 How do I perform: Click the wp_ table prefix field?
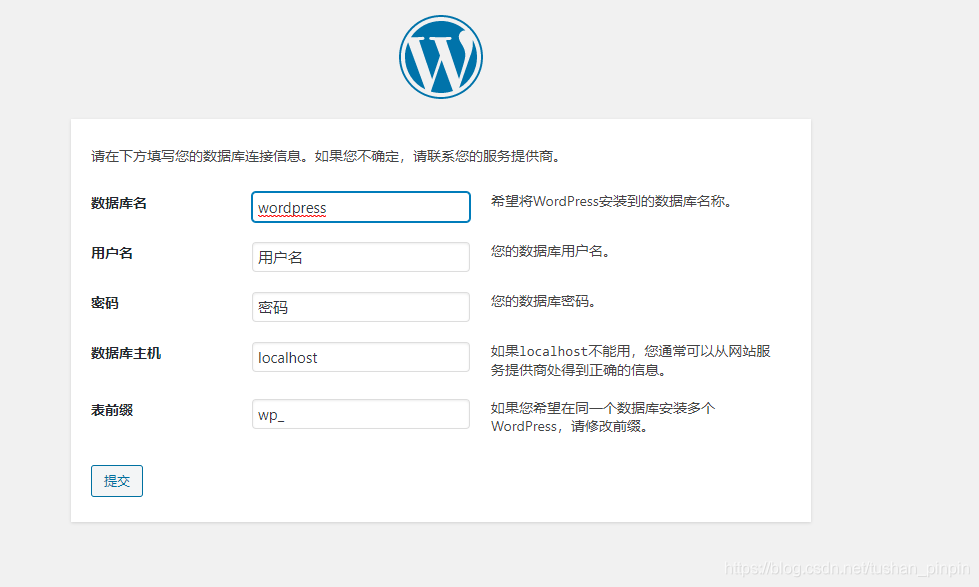[x=360, y=414]
